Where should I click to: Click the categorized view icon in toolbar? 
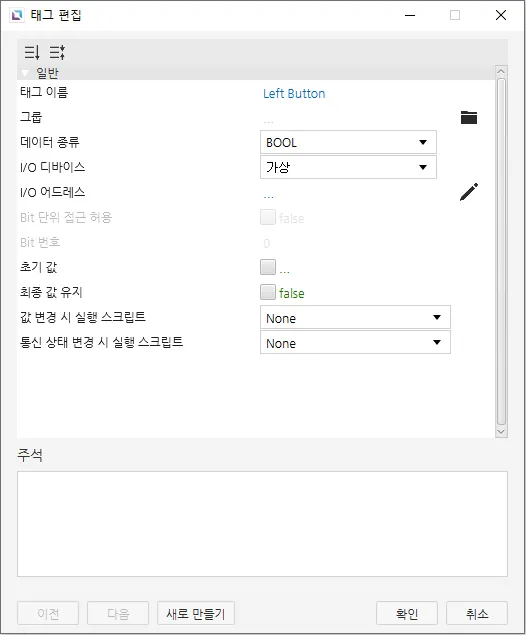tap(57, 52)
